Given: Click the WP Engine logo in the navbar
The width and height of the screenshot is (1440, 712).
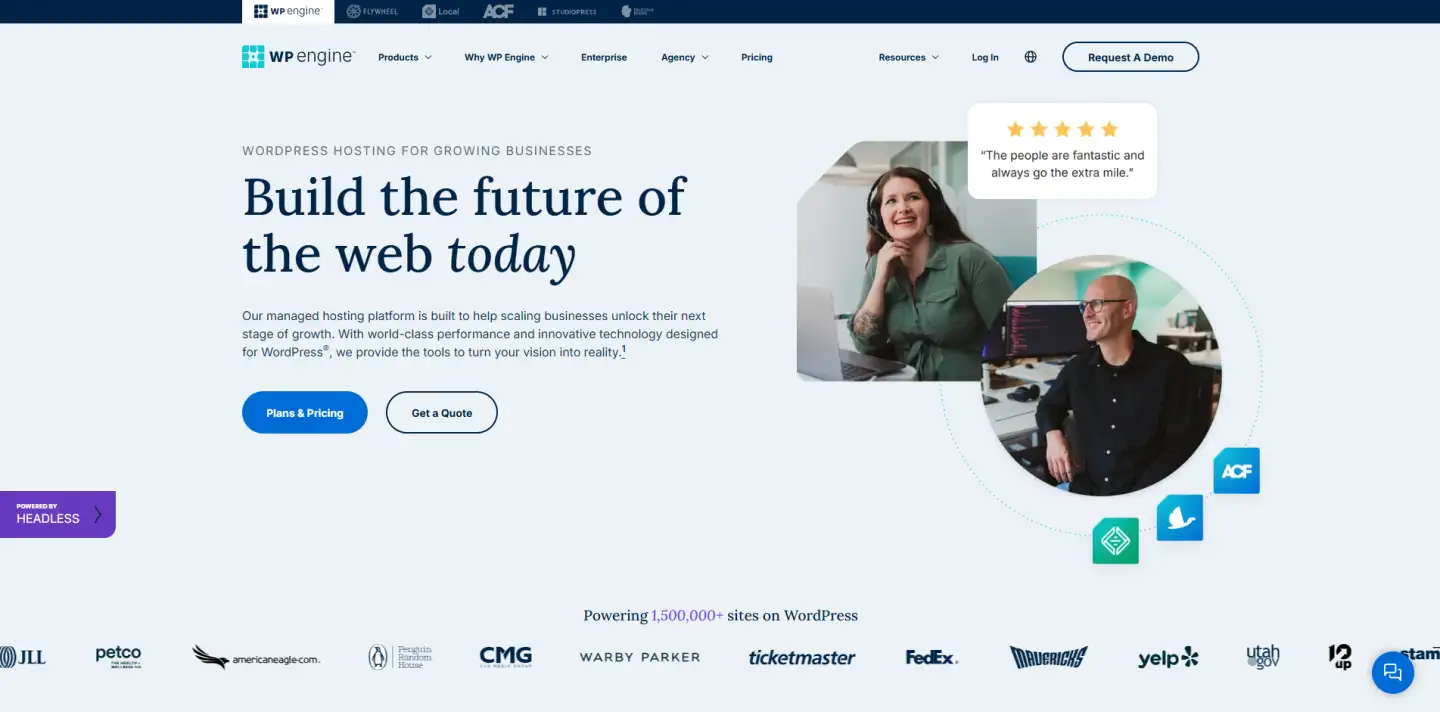Looking at the screenshot, I should click(x=298, y=57).
